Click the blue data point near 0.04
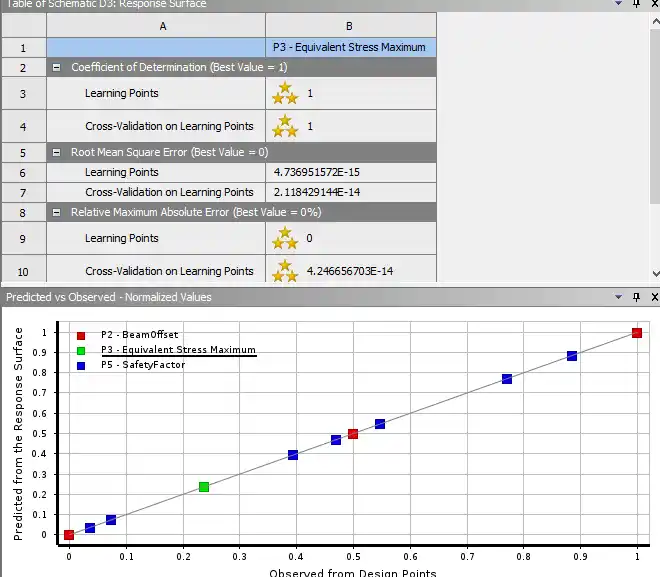 coord(90,527)
